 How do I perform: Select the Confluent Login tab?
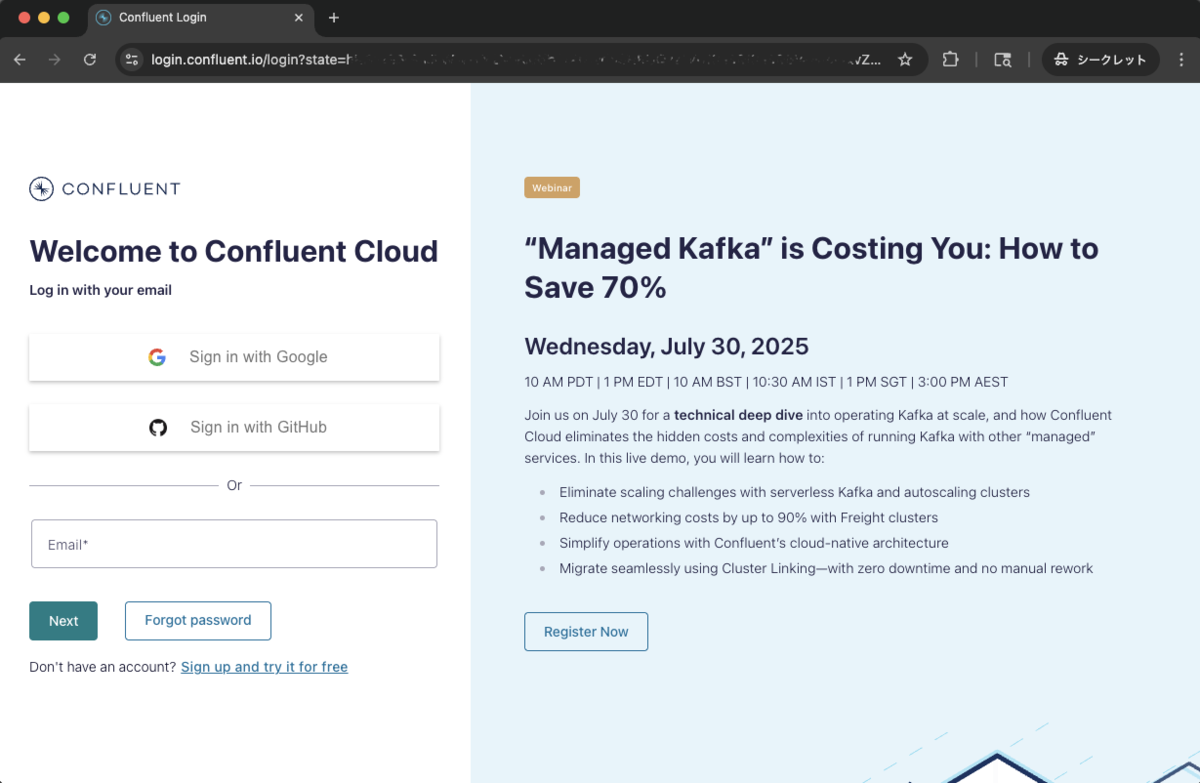[x=200, y=18]
